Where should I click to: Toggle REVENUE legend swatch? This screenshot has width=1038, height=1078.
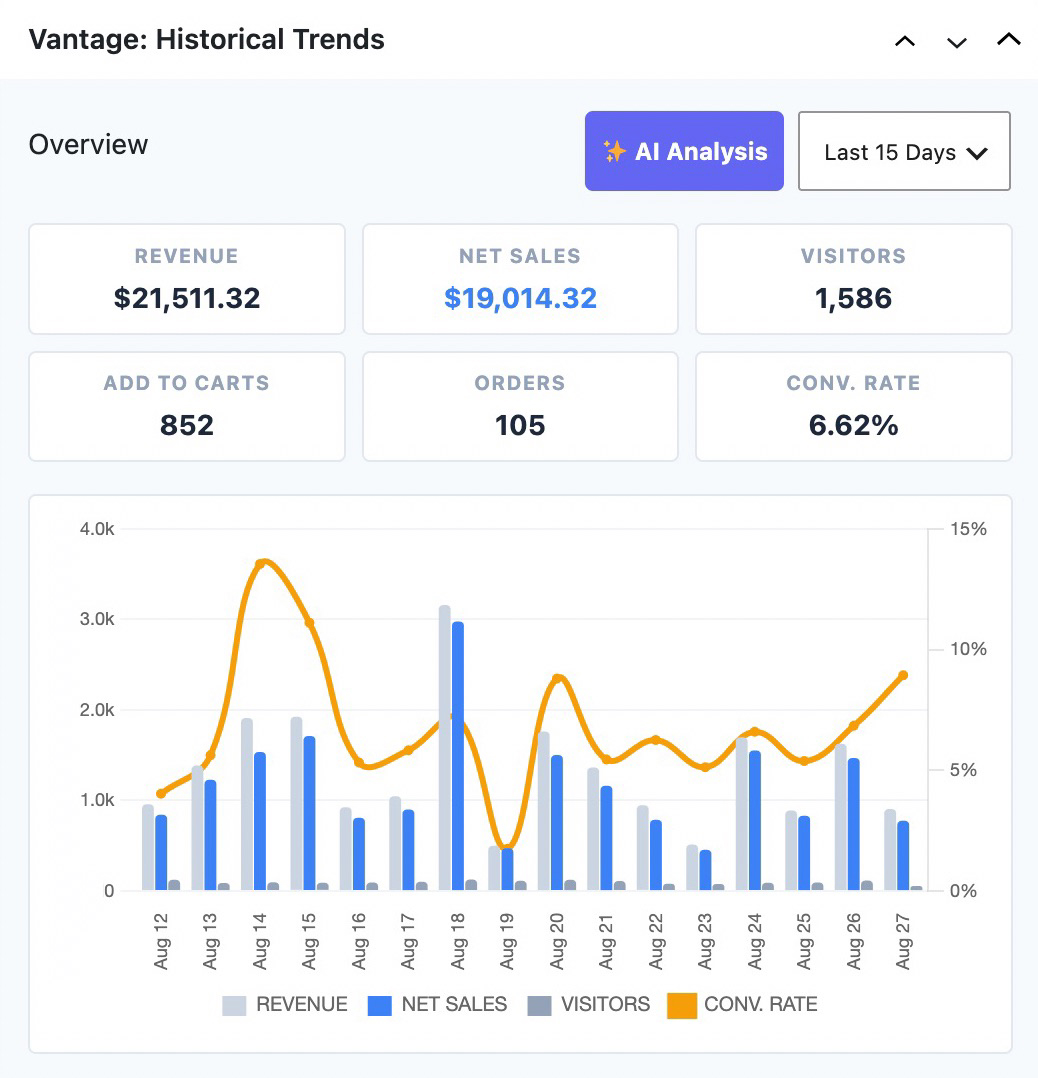click(x=234, y=1005)
